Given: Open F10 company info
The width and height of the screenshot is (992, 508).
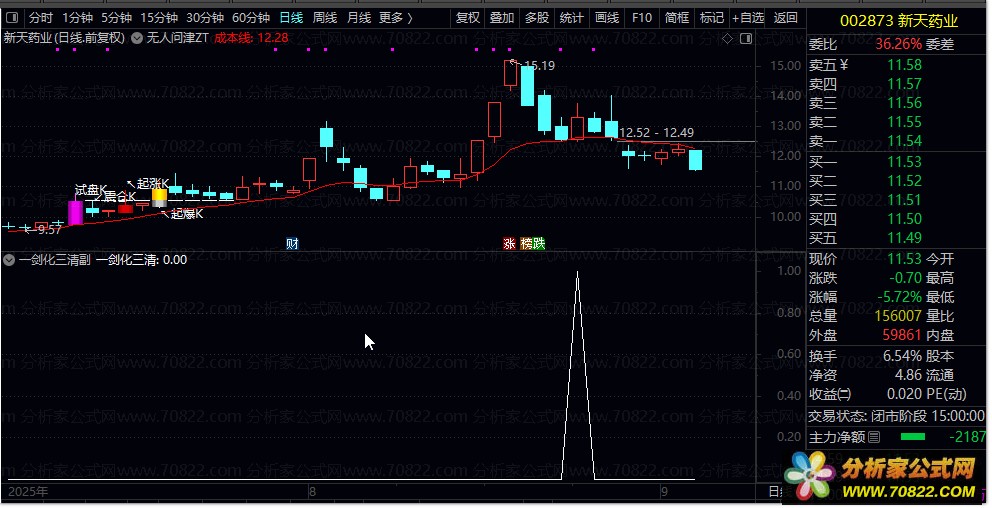Looking at the screenshot, I should point(642,18).
